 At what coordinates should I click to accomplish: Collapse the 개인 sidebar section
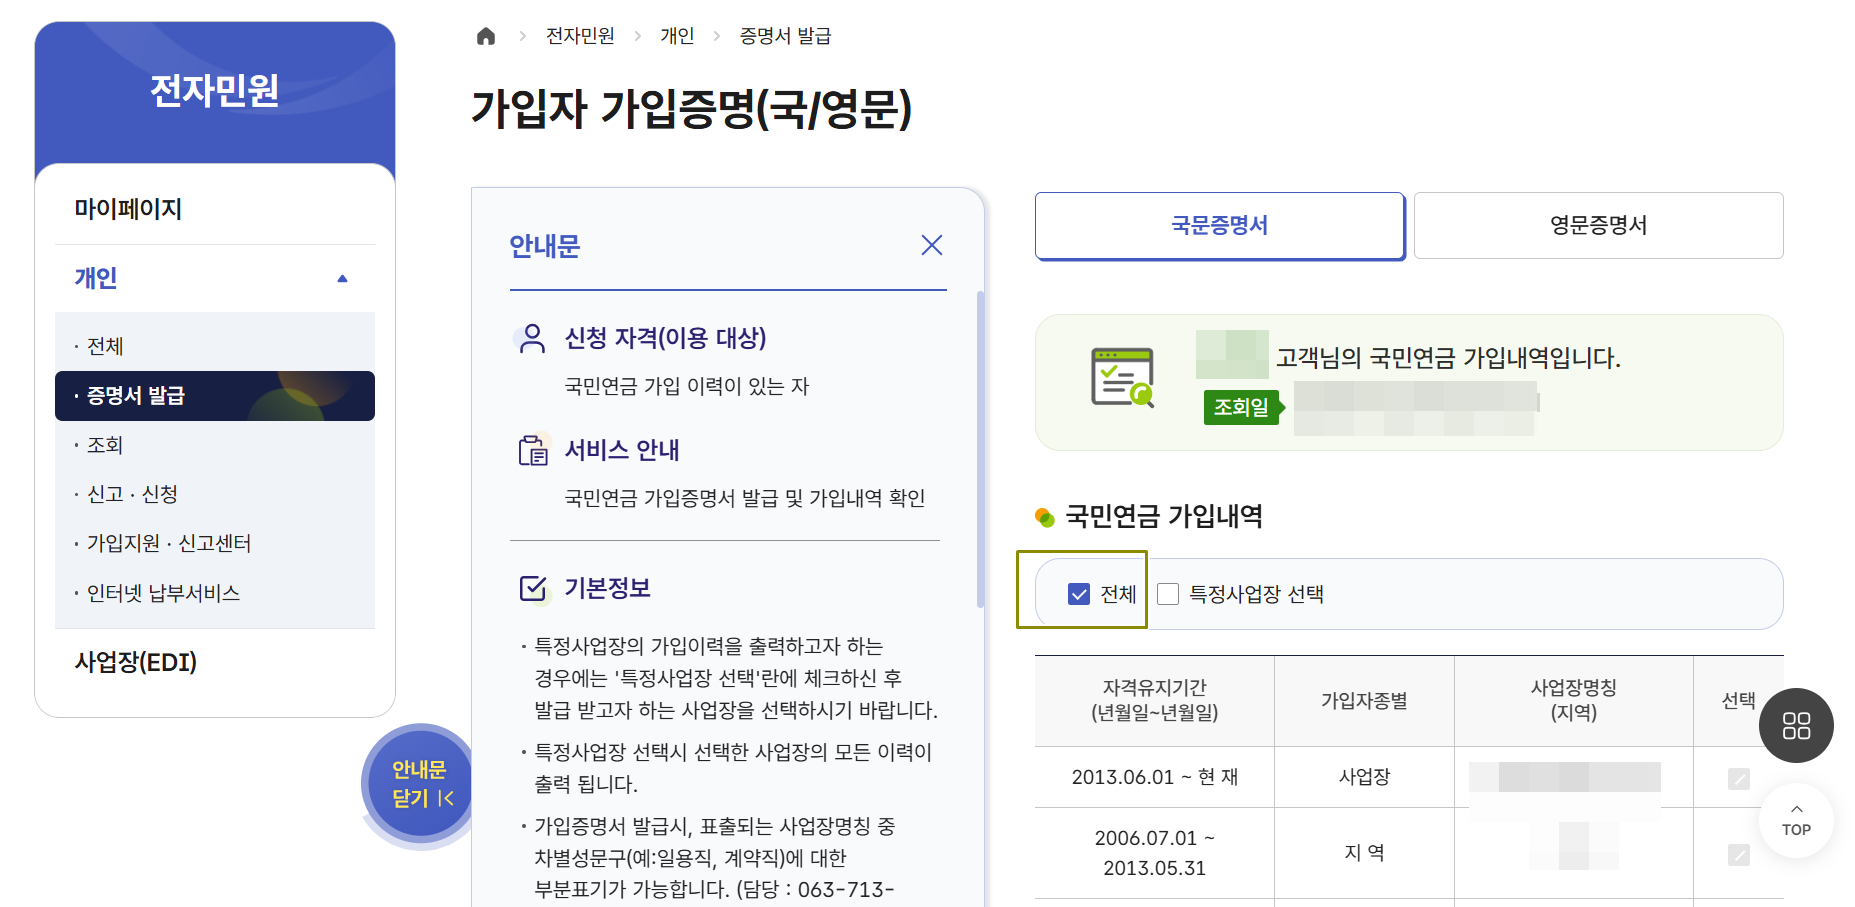(344, 278)
